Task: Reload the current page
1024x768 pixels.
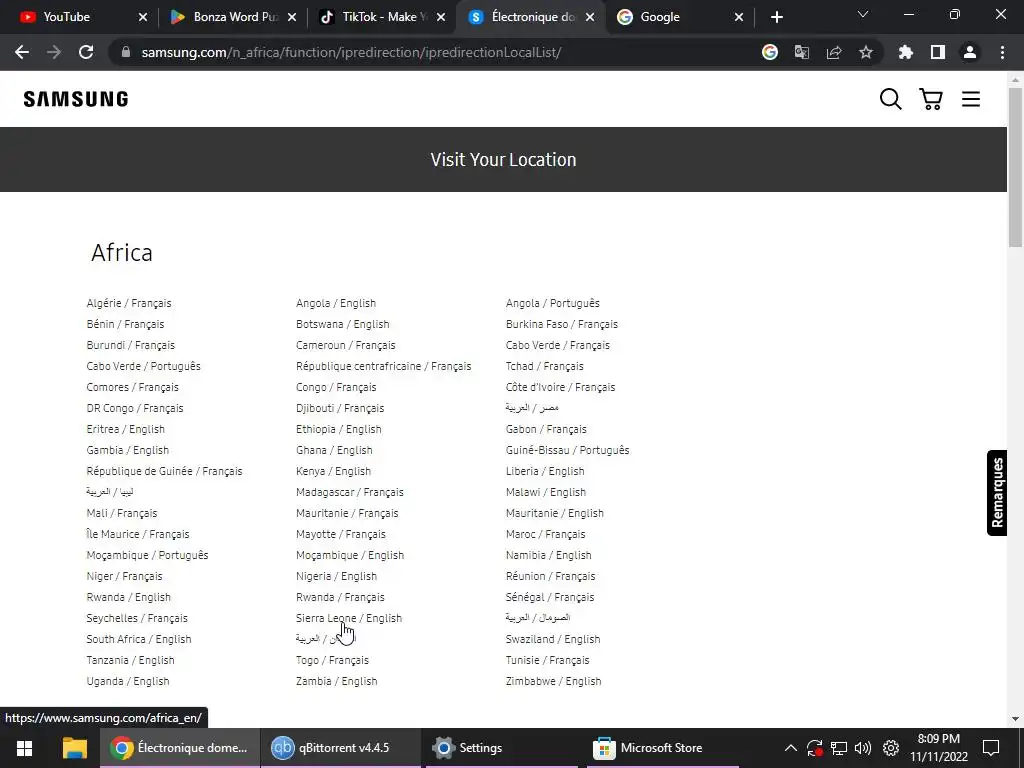Action: pyautogui.click(x=86, y=52)
